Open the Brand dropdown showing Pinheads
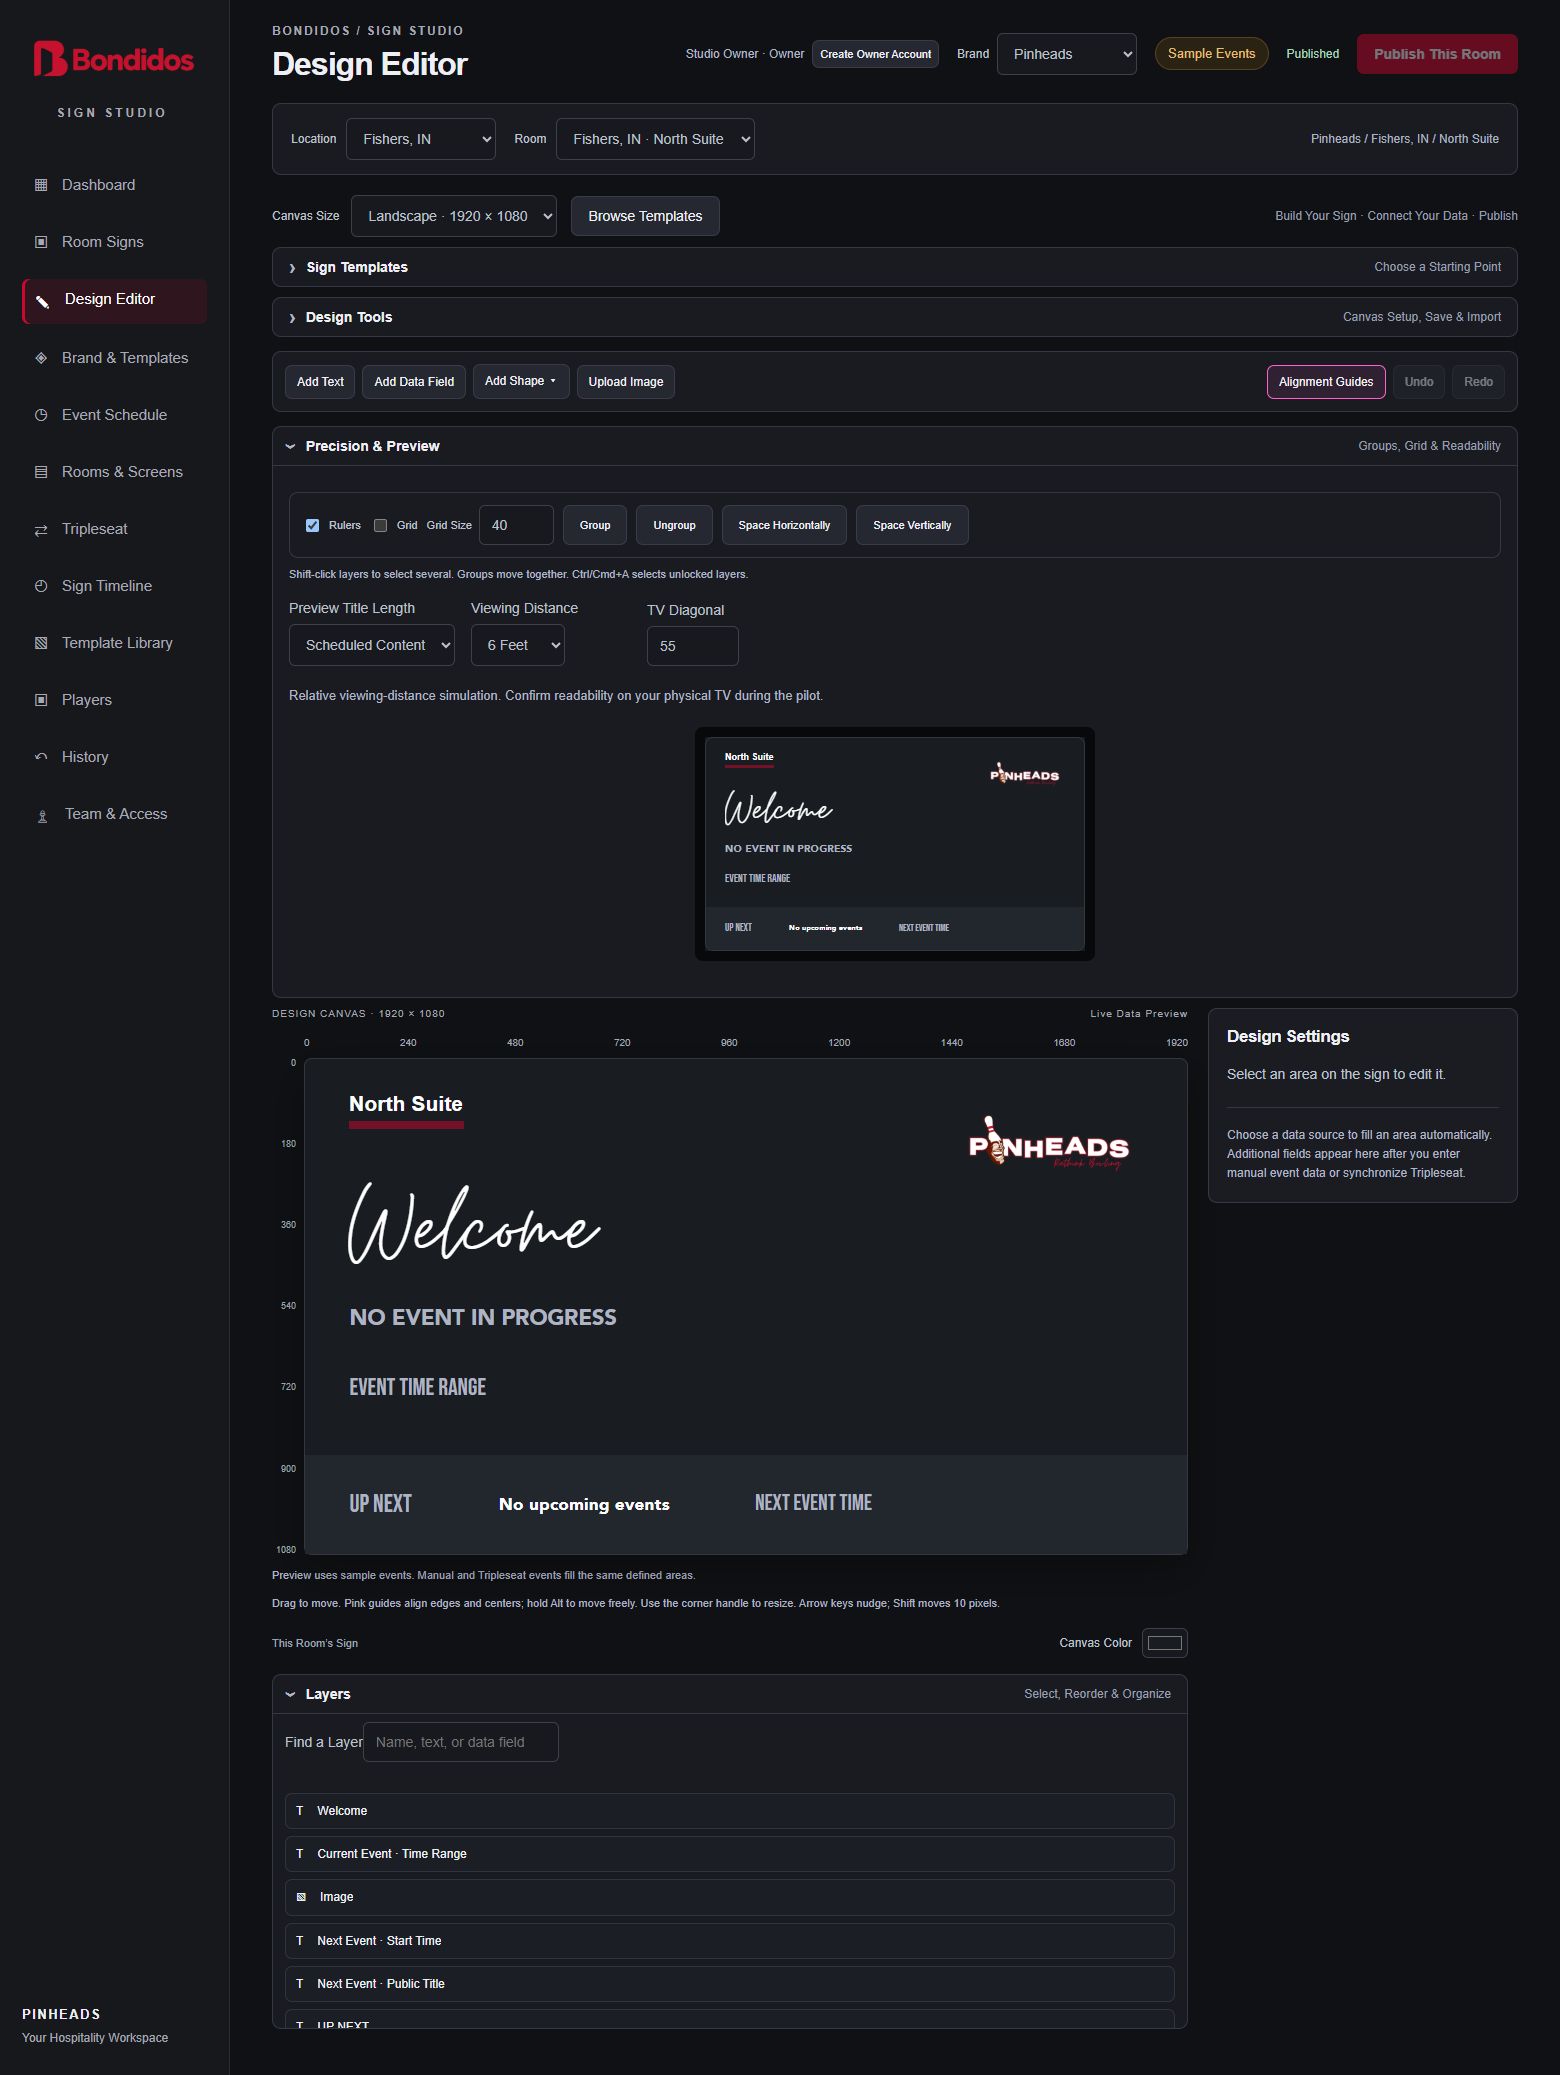The height and width of the screenshot is (2075, 1560). [1066, 54]
